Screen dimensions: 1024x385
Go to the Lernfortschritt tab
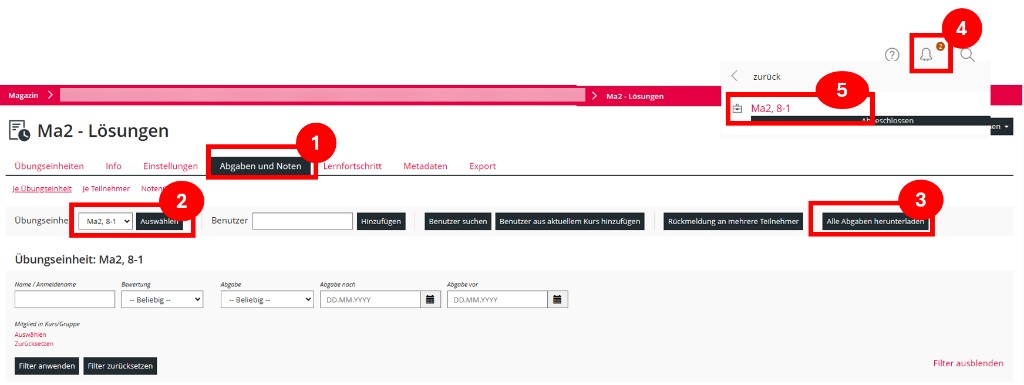click(352, 166)
